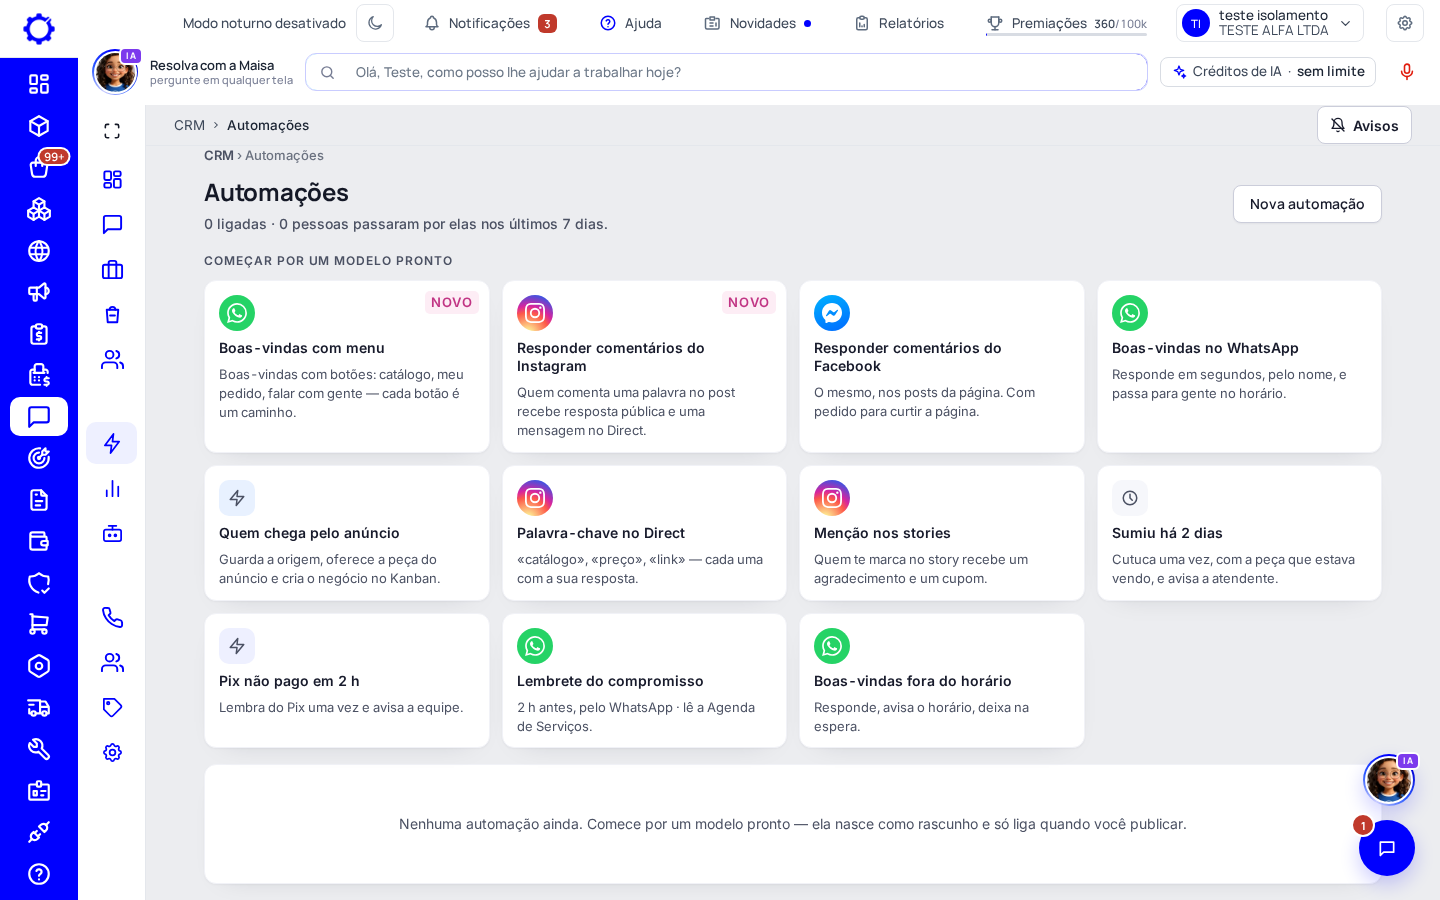Open gear icon in secondary sidebar

coord(112,752)
